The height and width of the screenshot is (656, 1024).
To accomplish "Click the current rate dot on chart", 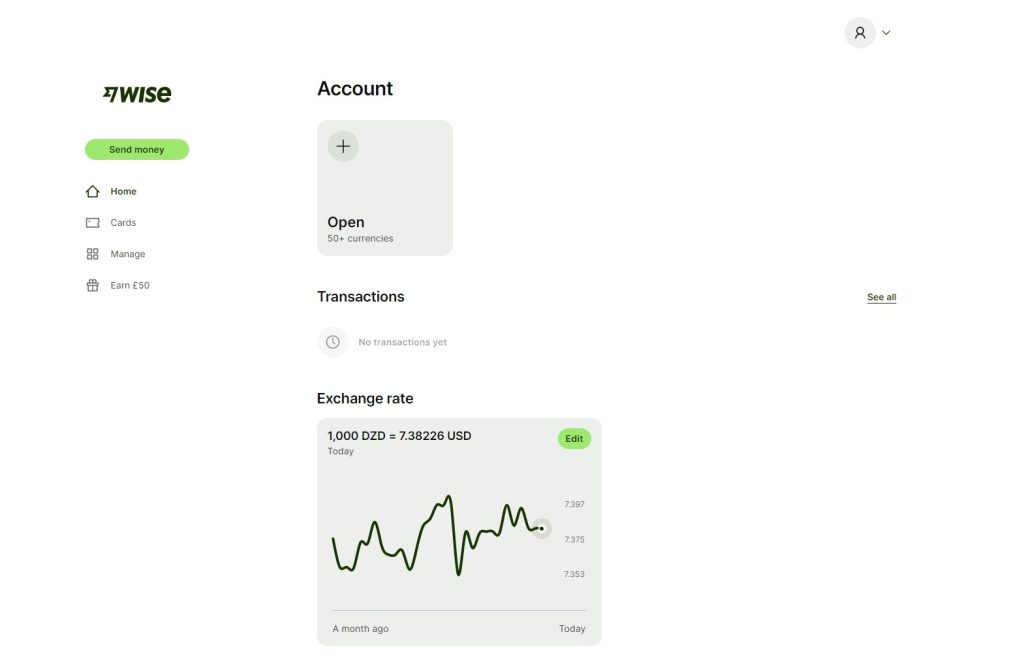I will point(541,528).
